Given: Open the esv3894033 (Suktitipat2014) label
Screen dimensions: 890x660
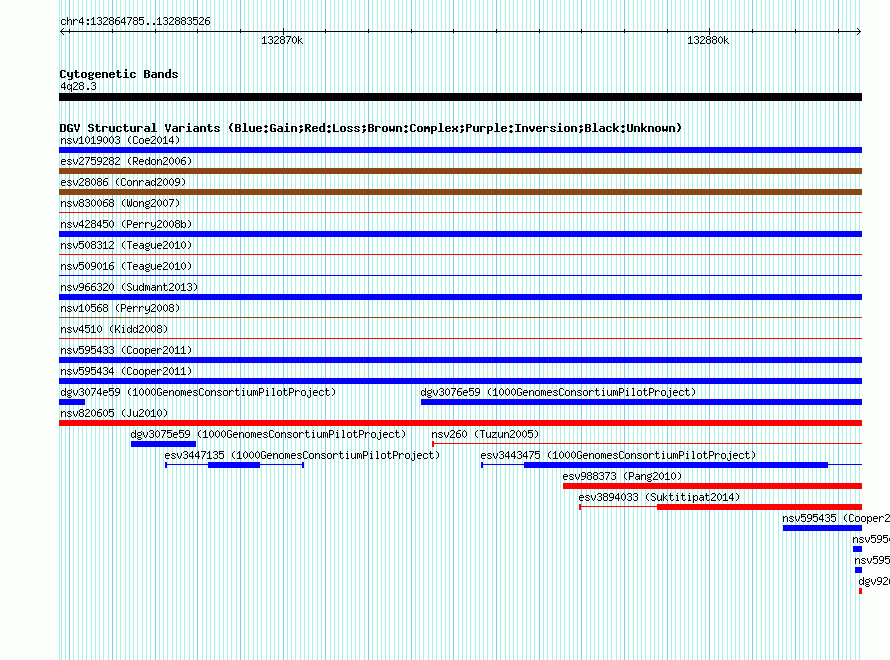Looking at the screenshot, I should coord(659,497).
